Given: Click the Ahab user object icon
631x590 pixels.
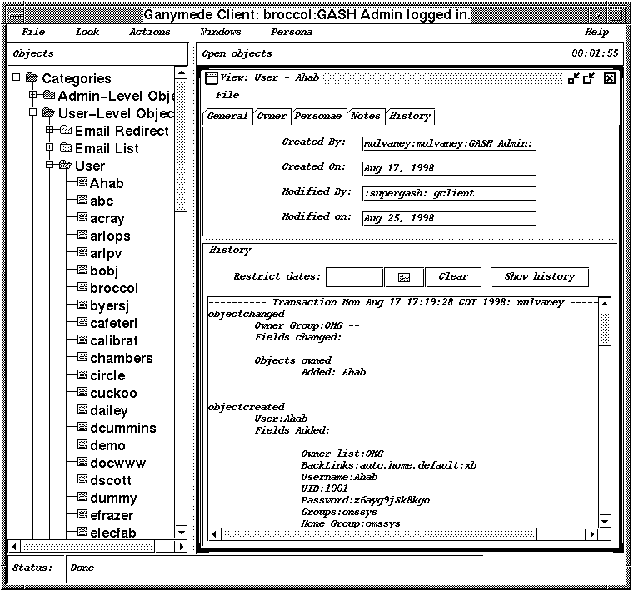Looking at the screenshot, I should click(x=81, y=184).
